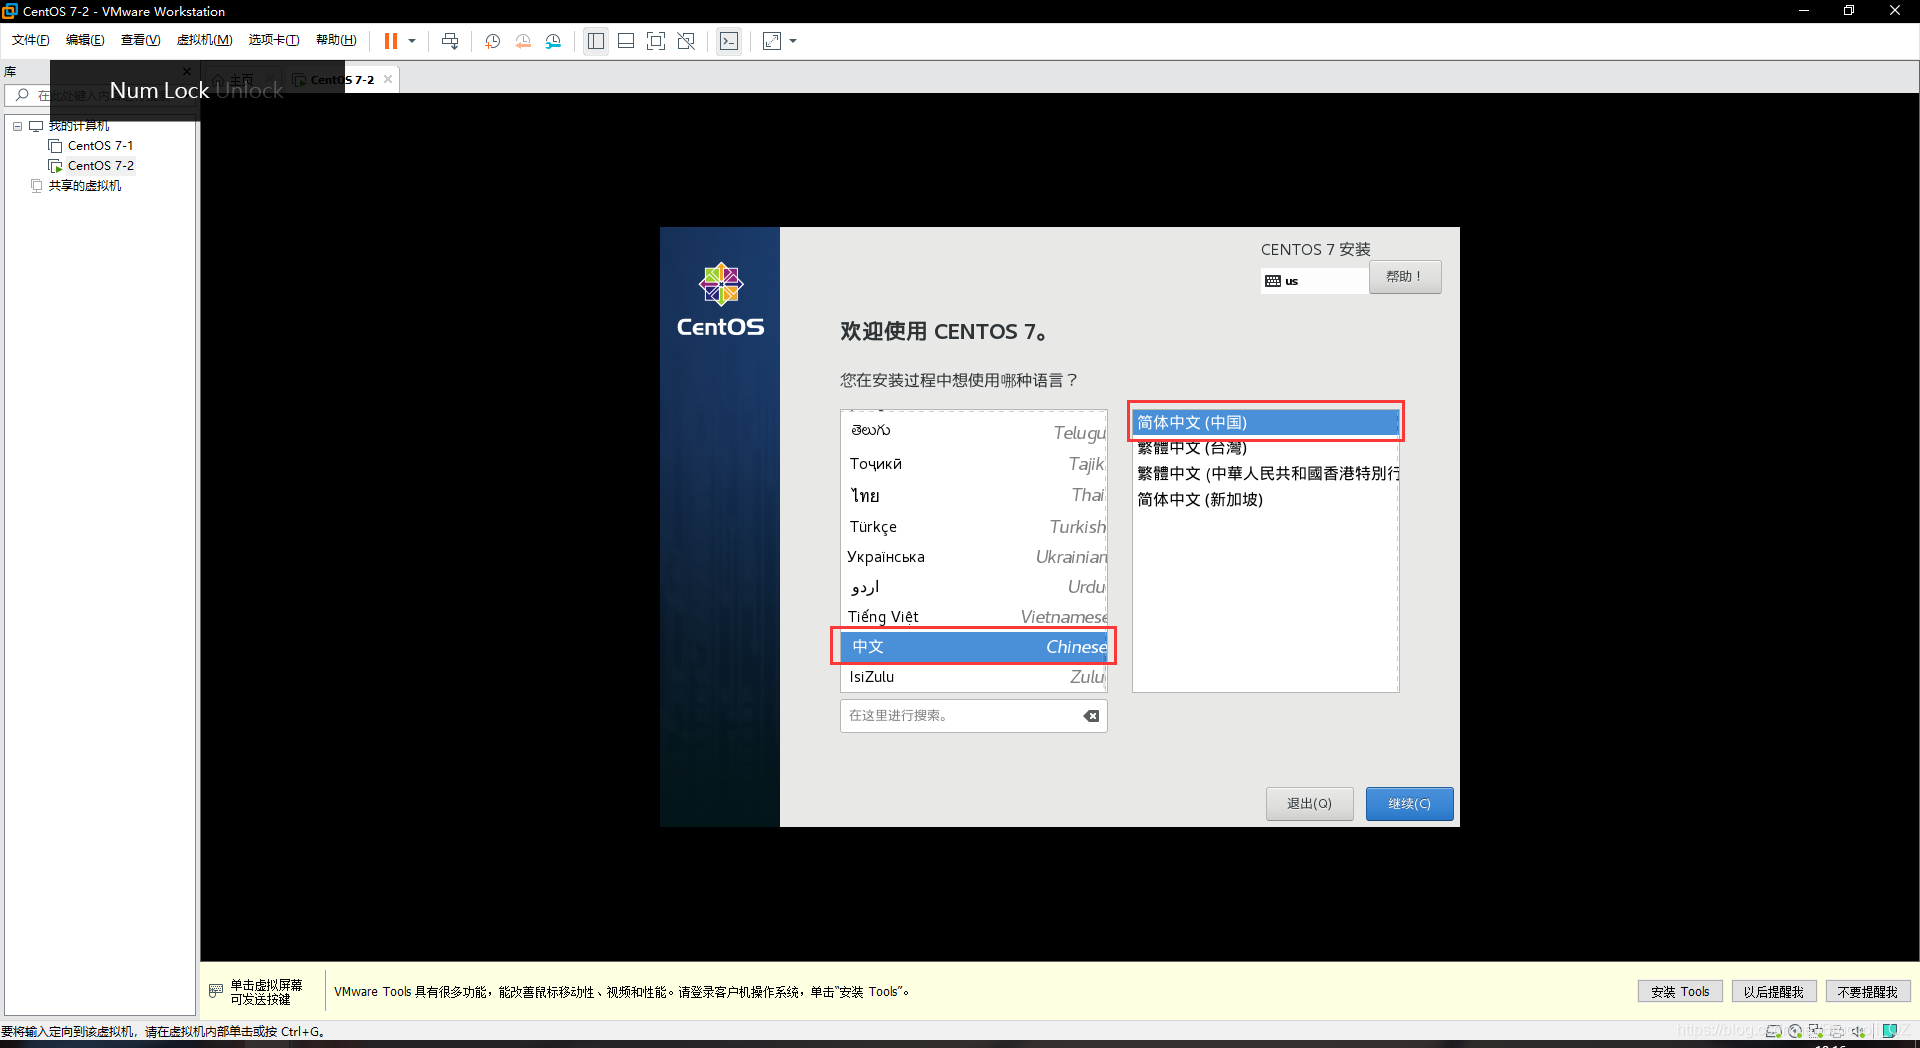Click the message log icon in status bar

tap(1890, 1031)
